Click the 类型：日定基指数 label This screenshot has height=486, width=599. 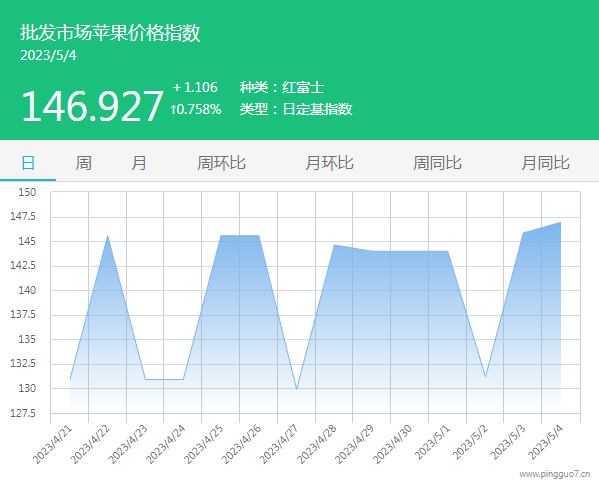coord(296,110)
